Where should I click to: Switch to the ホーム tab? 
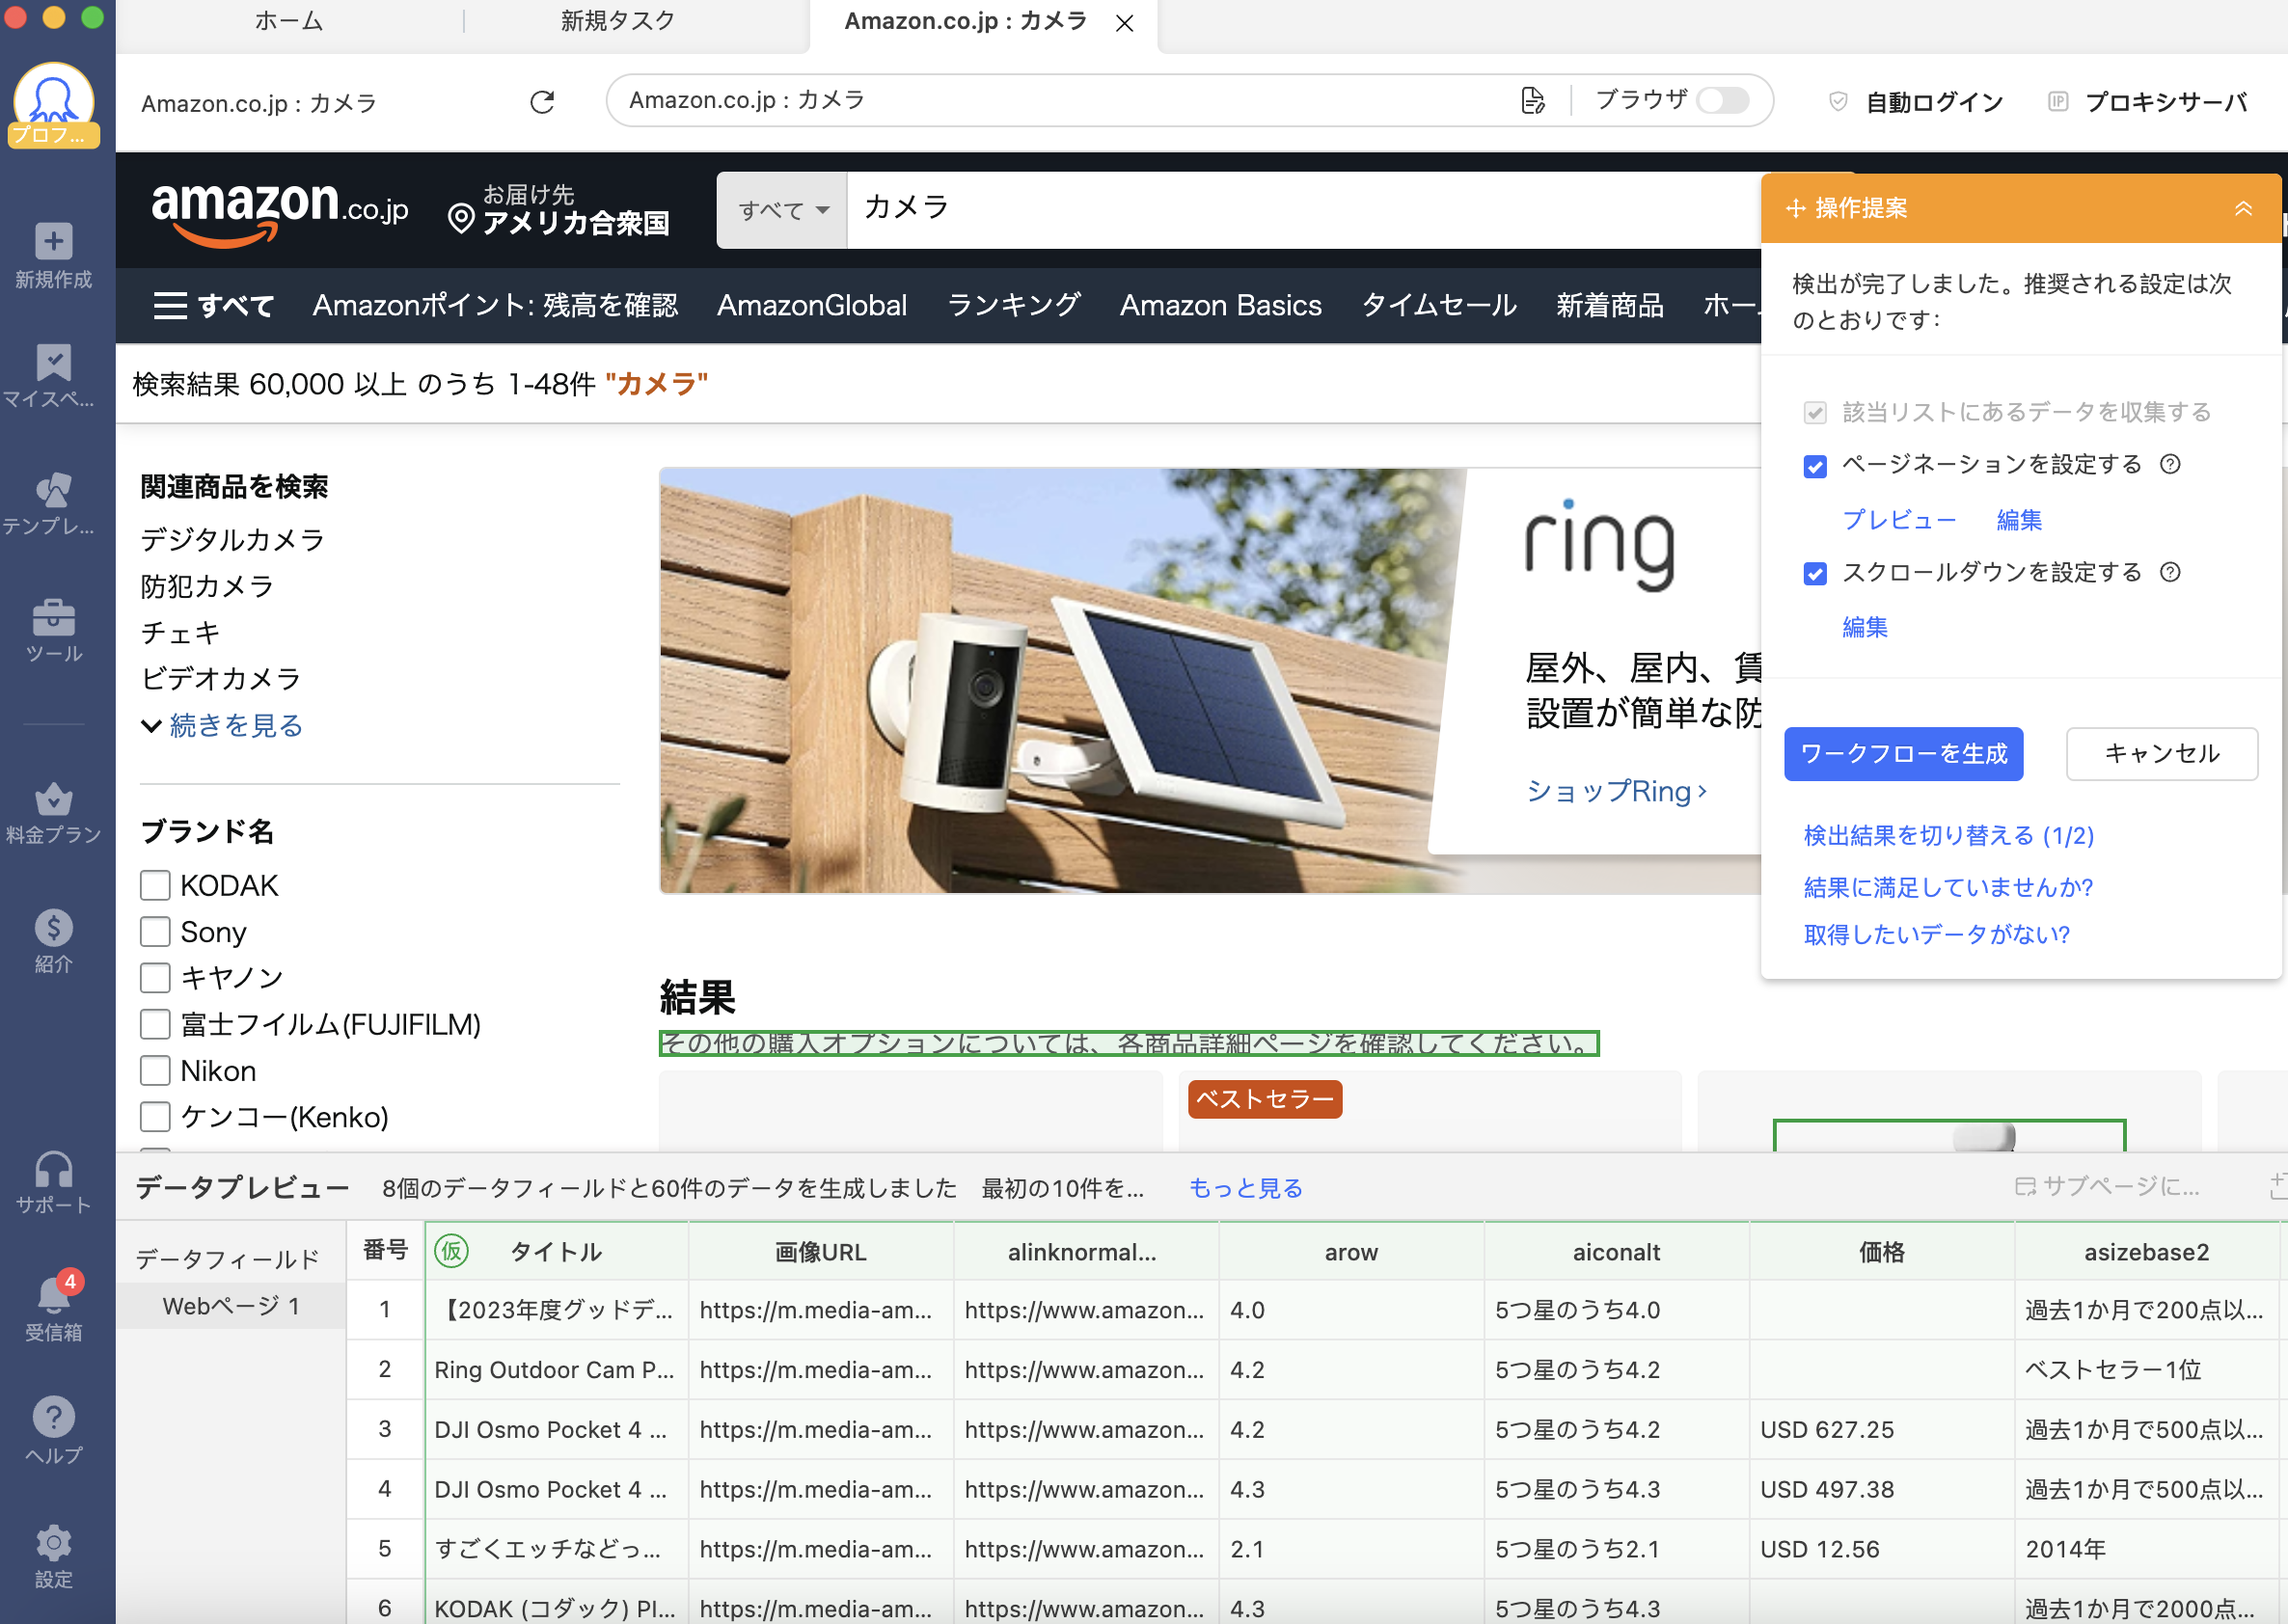(x=289, y=21)
